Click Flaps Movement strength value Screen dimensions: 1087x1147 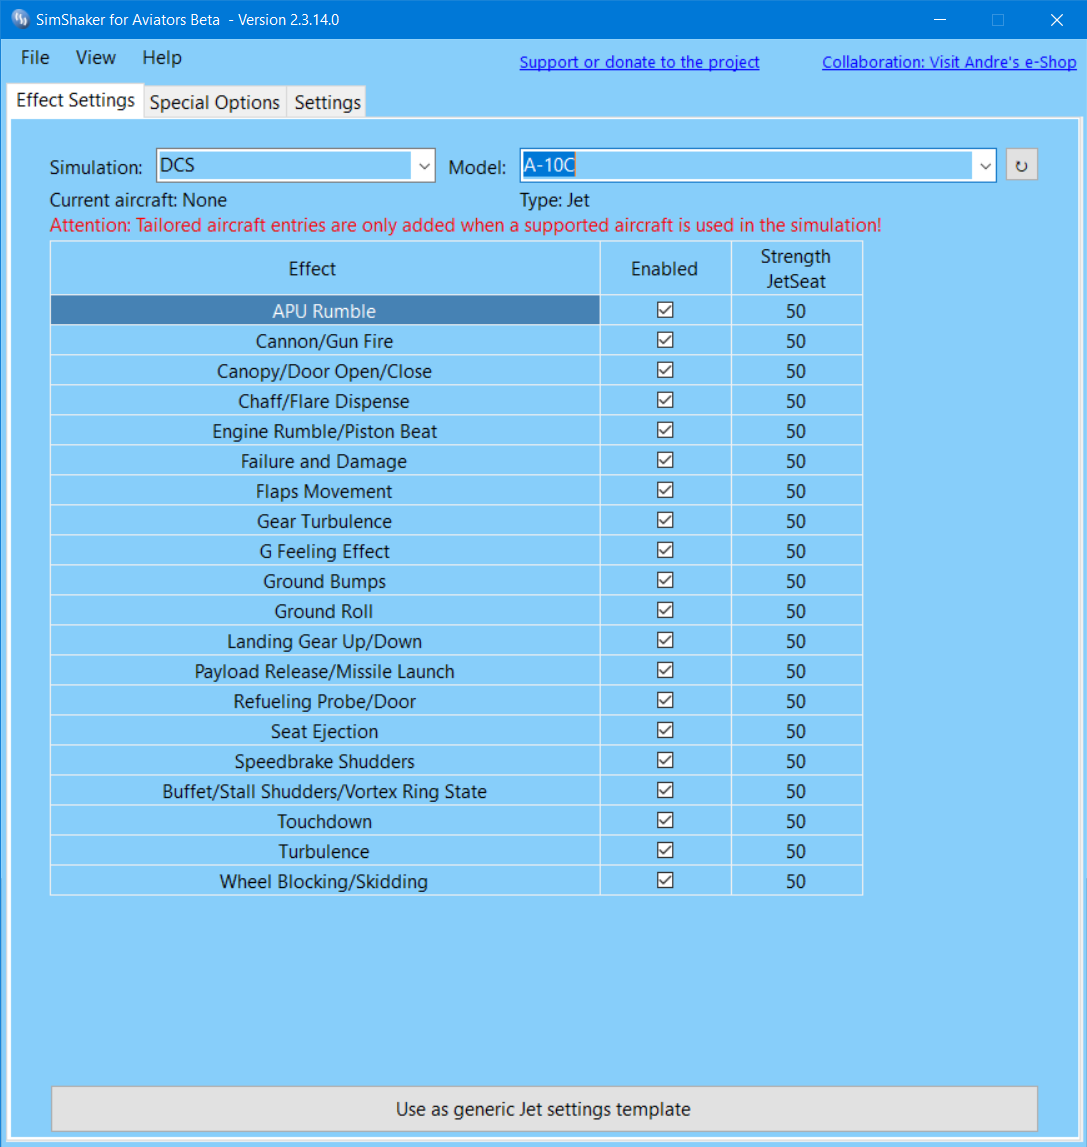pos(797,491)
